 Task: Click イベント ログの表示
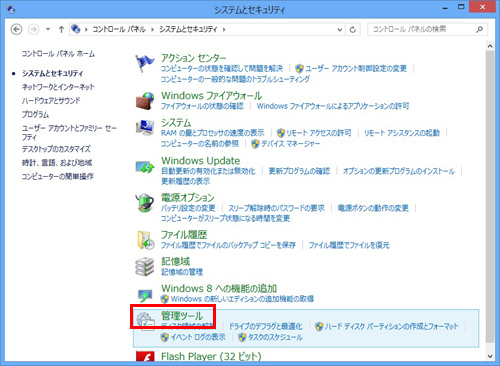[x=198, y=337]
